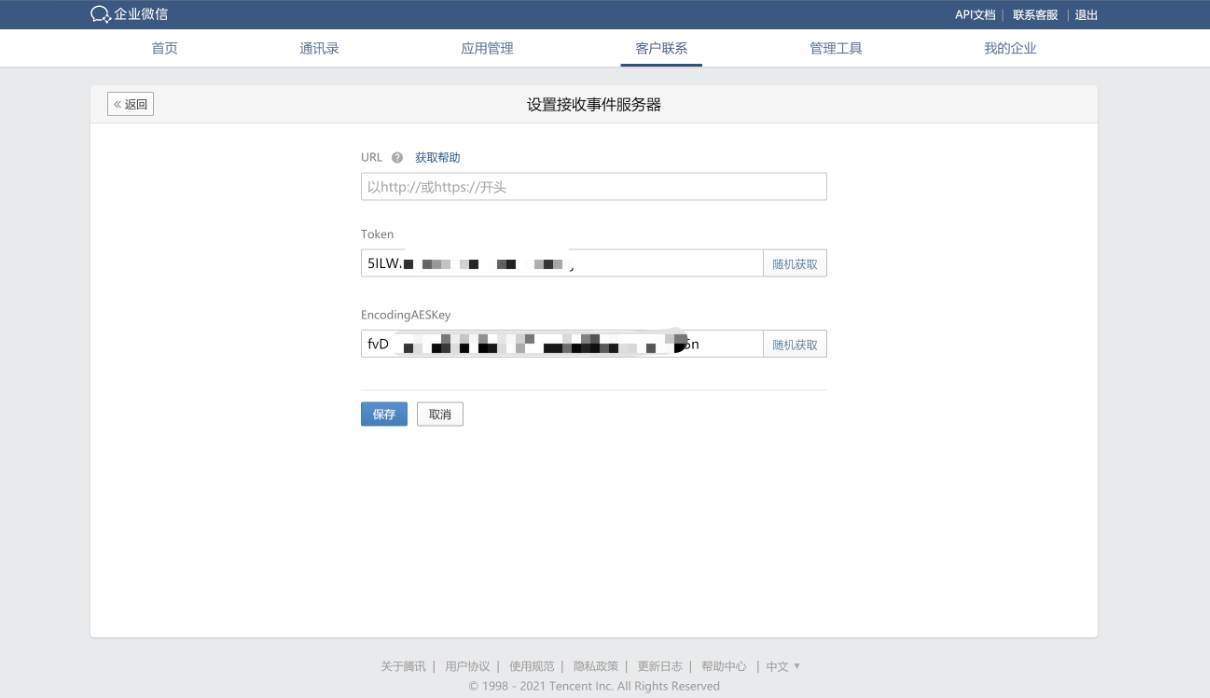Log out via the 退出 link
The height and width of the screenshot is (698, 1210).
tap(1086, 15)
